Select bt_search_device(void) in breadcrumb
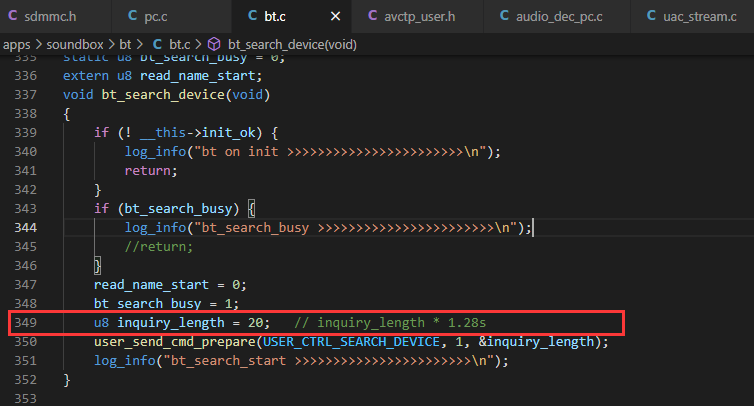The height and width of the screenshot is (406, 754). tap(292, 45)
